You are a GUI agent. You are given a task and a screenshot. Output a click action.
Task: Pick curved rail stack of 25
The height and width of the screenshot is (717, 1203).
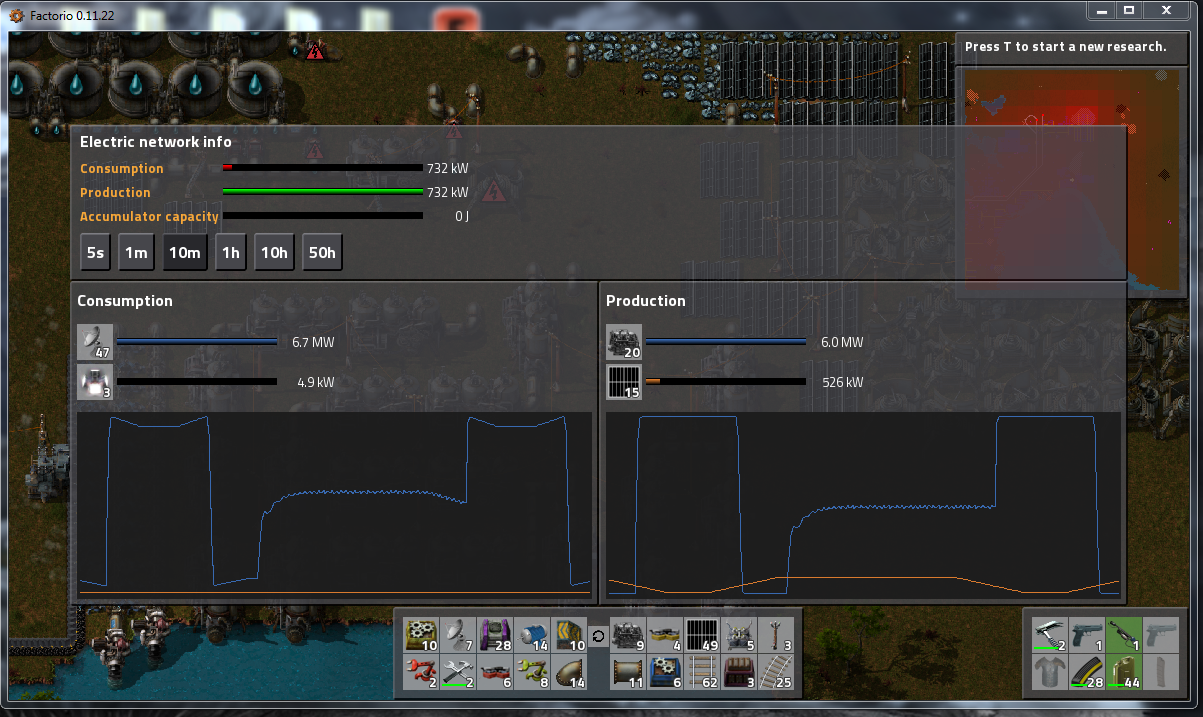pyautogui.click(x=777, y=672)
